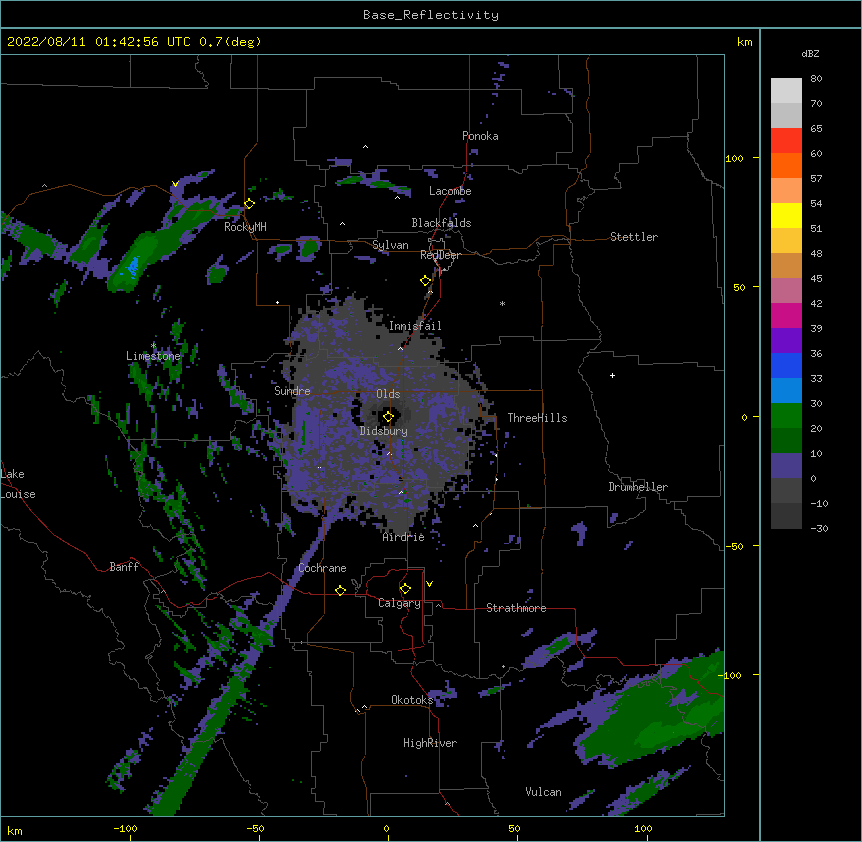Viewport: 862px width, 842px height.
Task: Click the Olds city label
Action: click(388, 394)
